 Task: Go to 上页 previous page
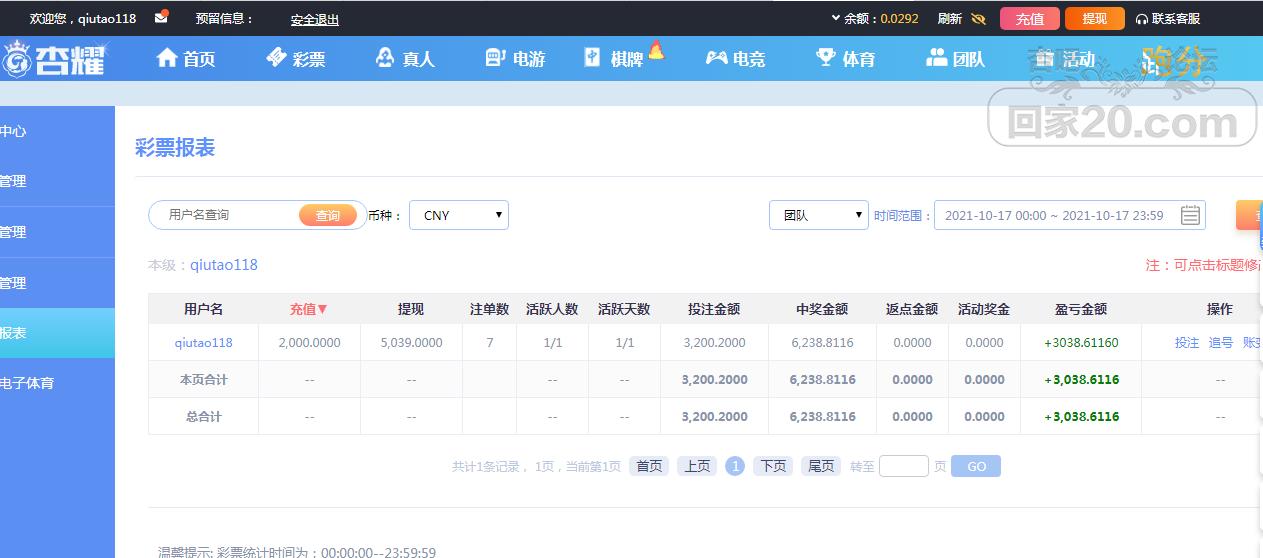click(x=697, y=466)
